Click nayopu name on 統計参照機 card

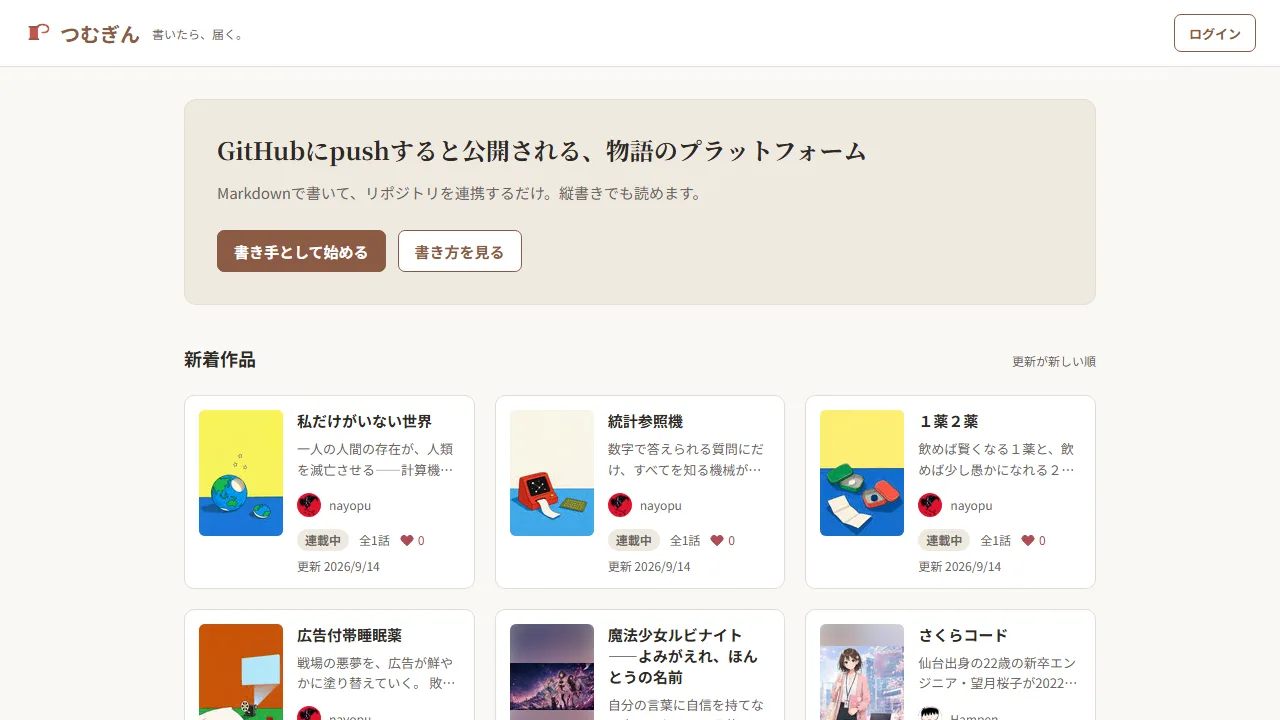pyautogui.click(x=661, y=506)
